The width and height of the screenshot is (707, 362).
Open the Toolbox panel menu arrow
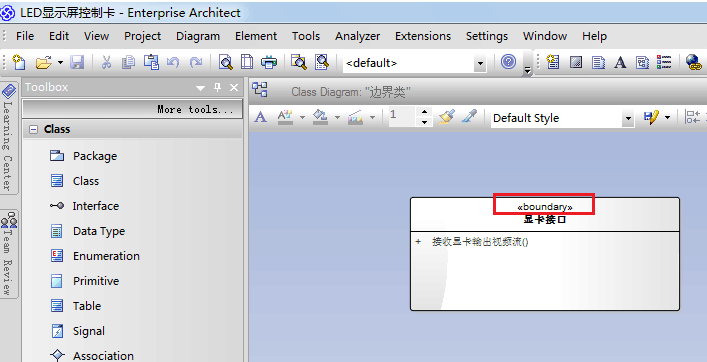click(x=201, y=88)
